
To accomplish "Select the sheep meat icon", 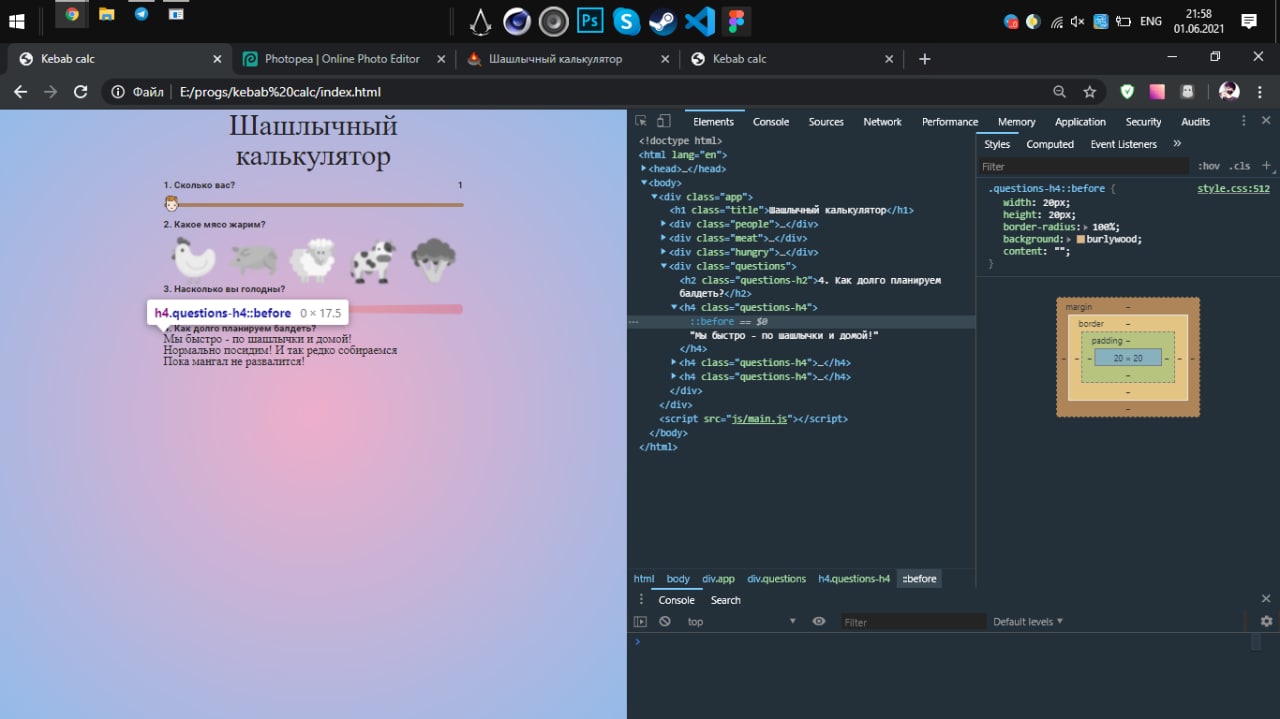I will coord(313,258).
